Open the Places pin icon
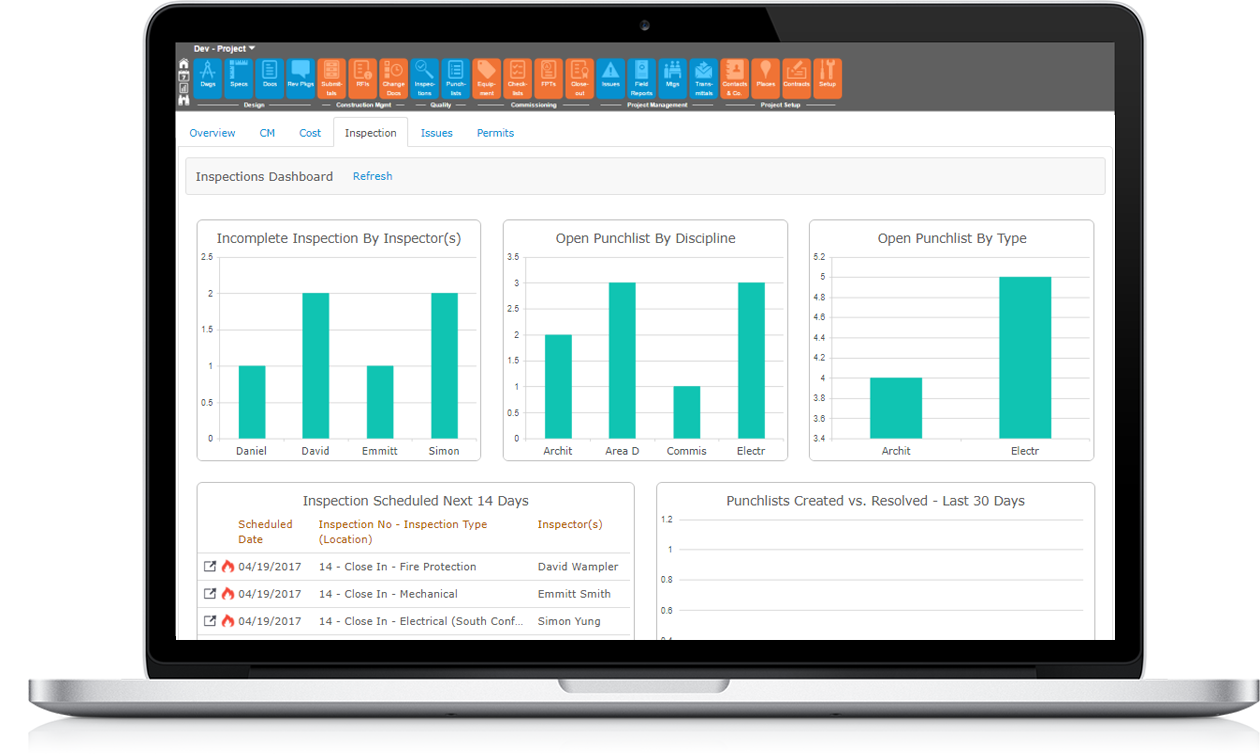The width and height of the screenshot is (1260, 756). 765,77
